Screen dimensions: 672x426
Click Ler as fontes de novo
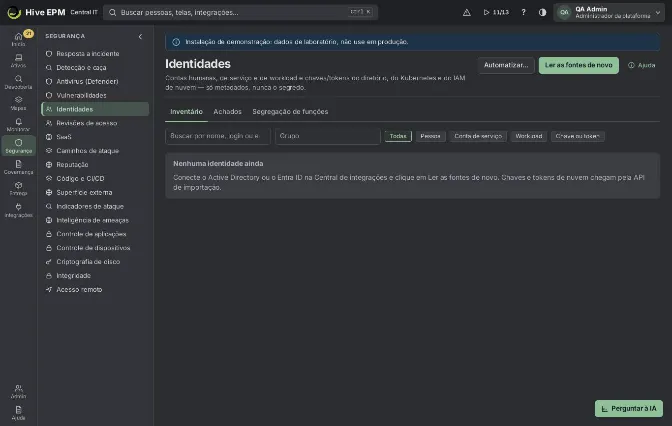(x=579, y=65)
